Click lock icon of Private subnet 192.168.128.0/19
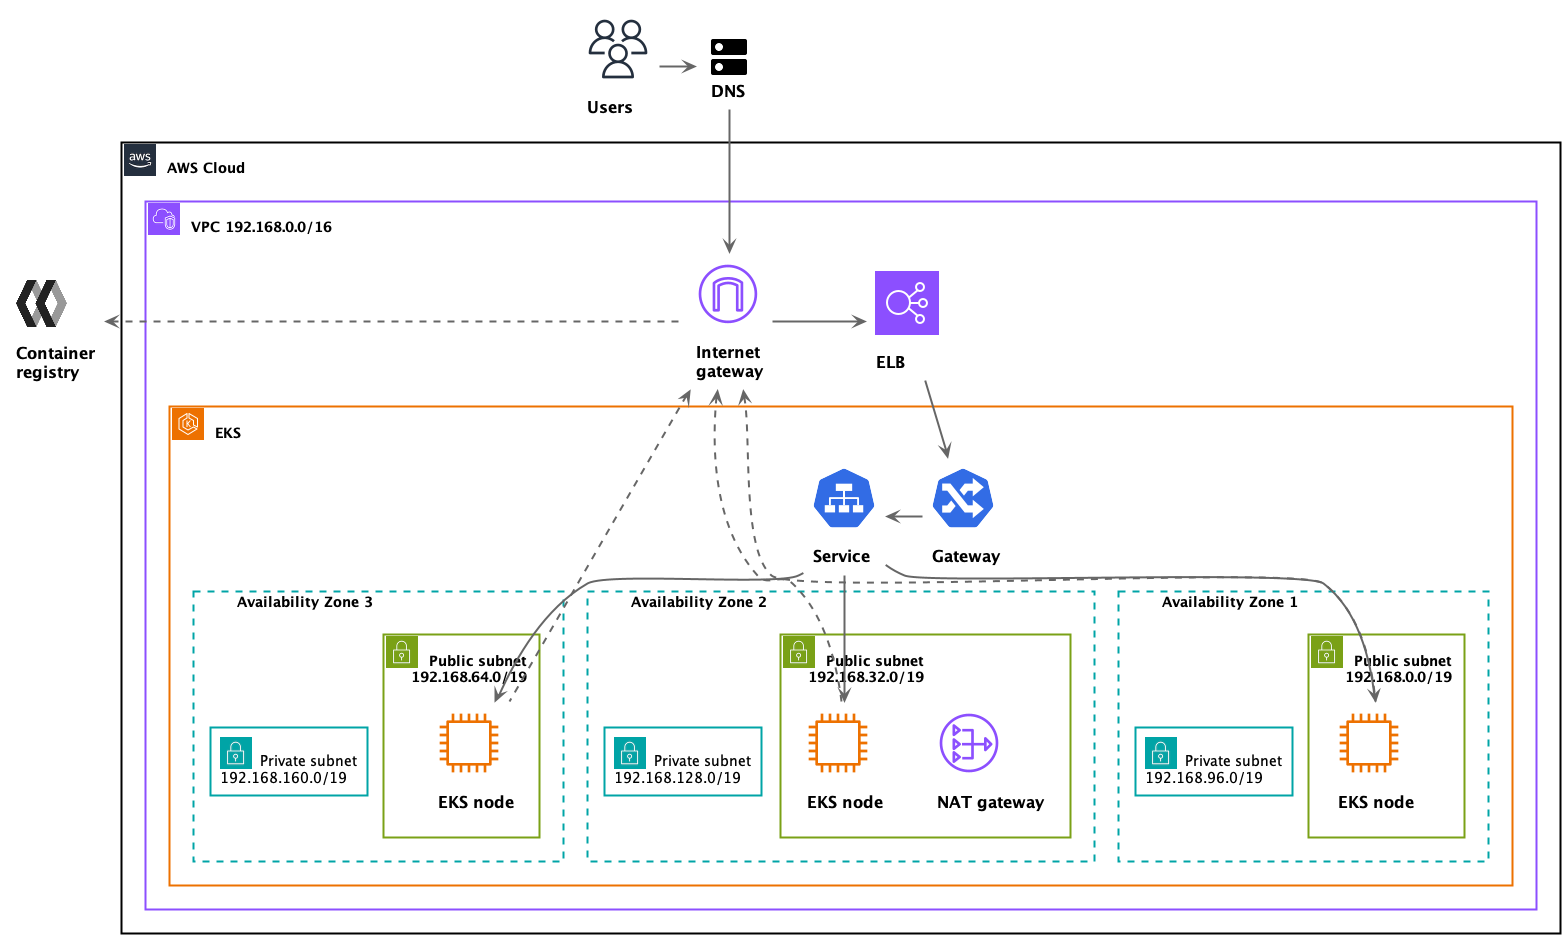Screen dimensions: 1565x938 [630, 752]
